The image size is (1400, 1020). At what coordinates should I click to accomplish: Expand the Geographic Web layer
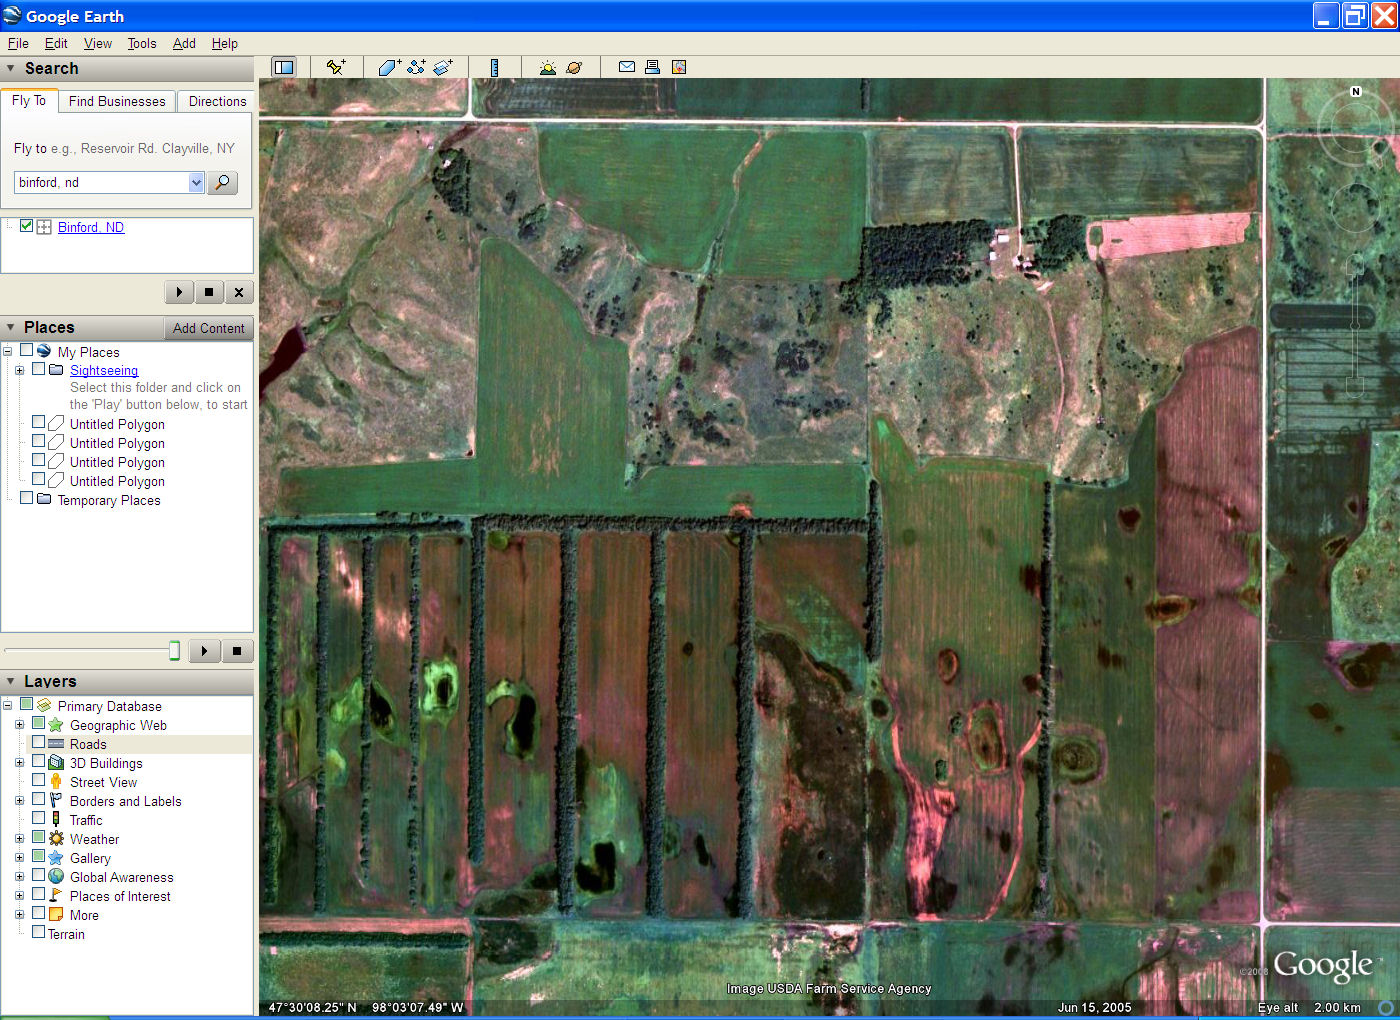pos(19,724)
